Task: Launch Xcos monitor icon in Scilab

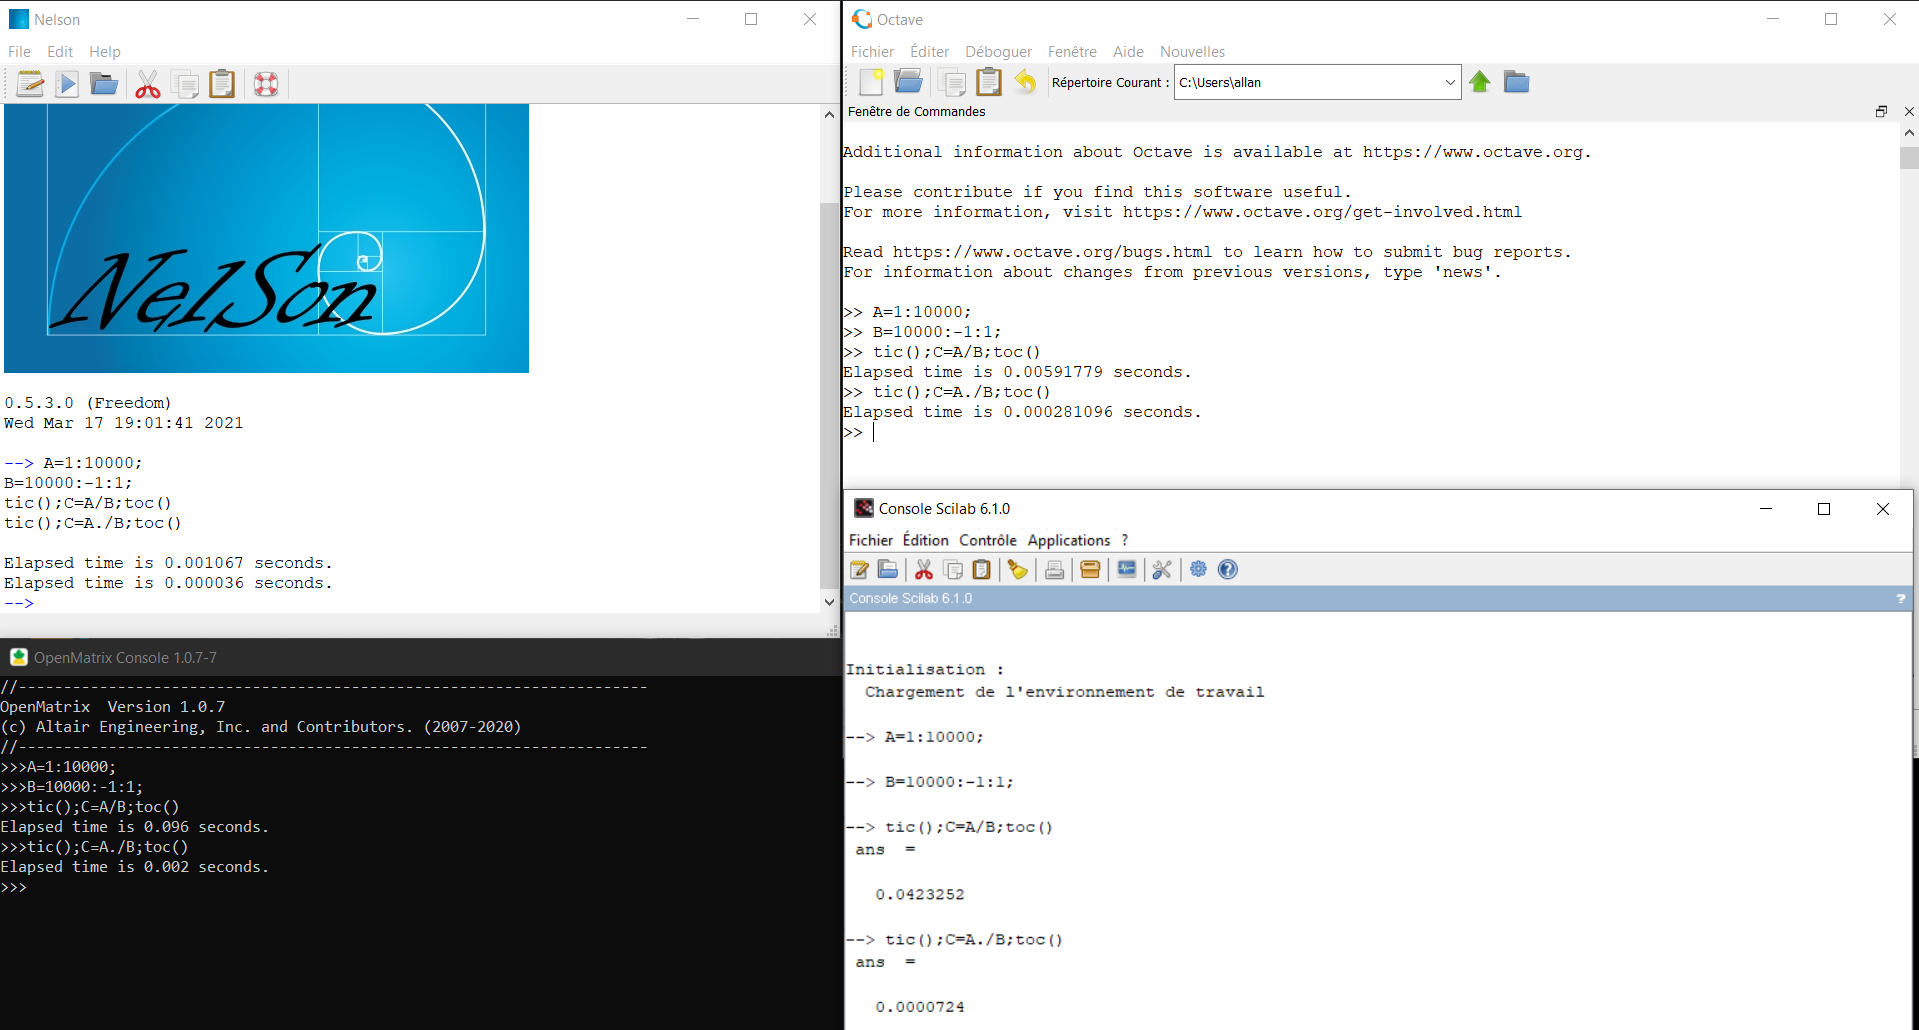Action: (1126, 570)
